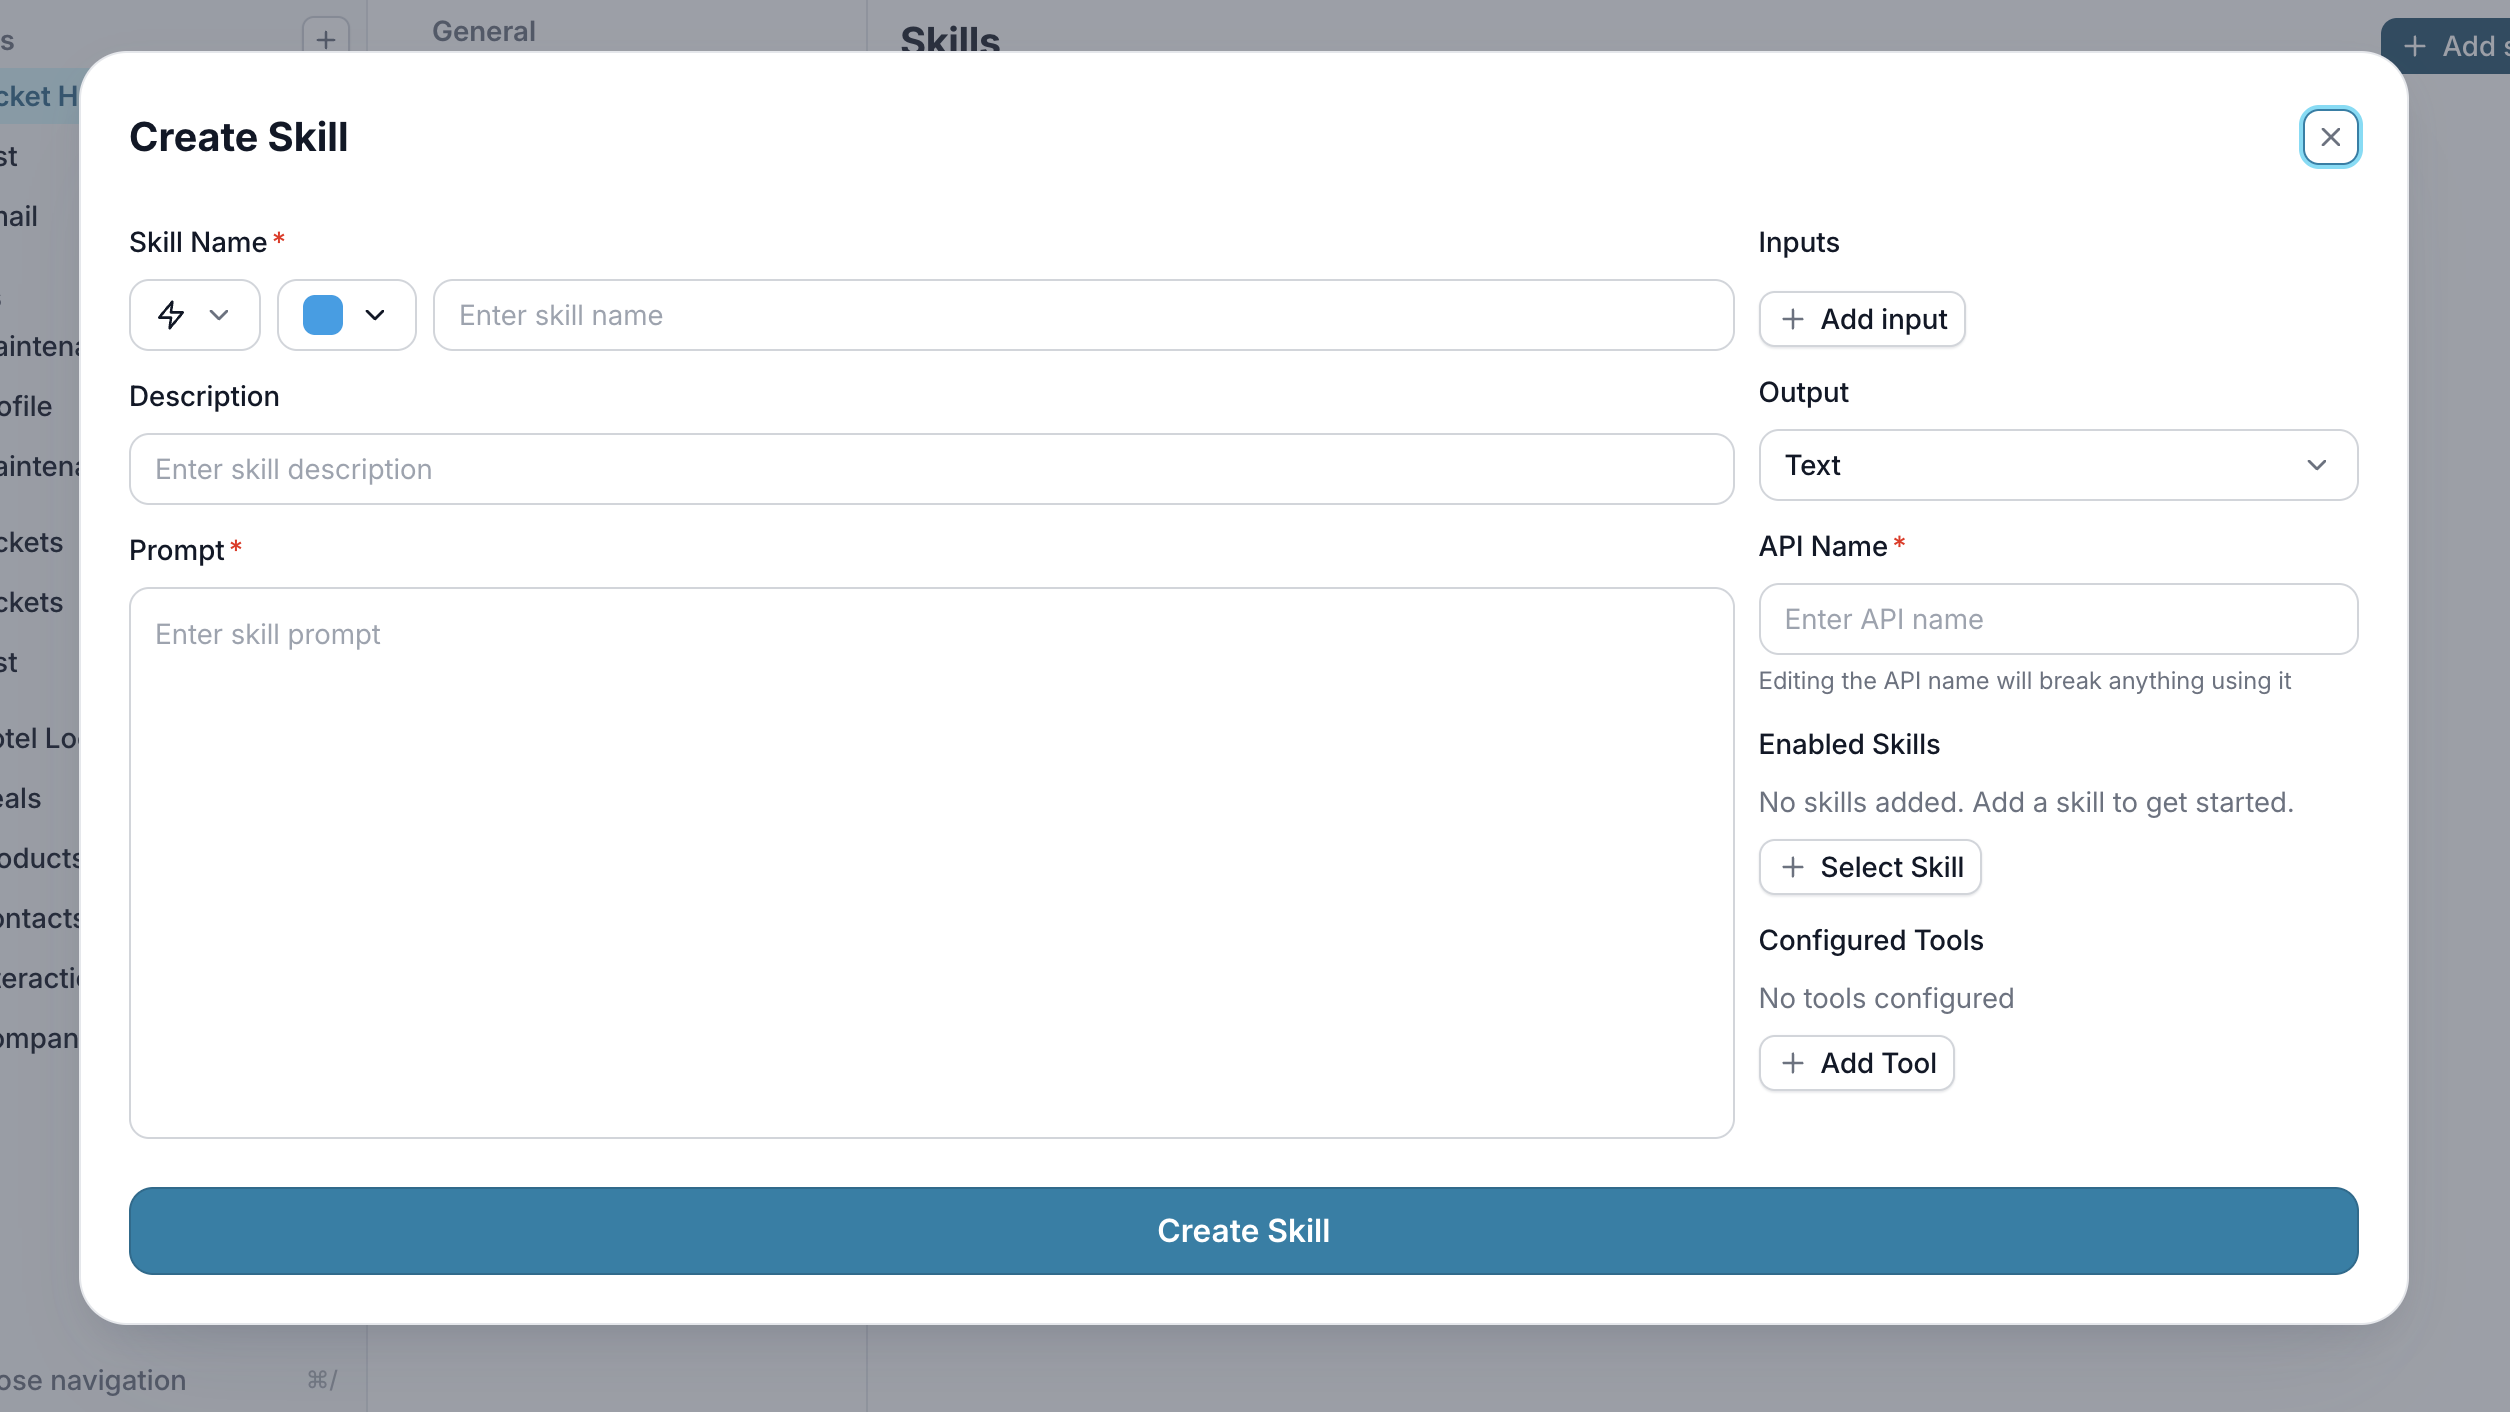The height and width of the screenshot is (1412, 2510).
Task: Click the Select Skill button
Action: pos(1870,867)
